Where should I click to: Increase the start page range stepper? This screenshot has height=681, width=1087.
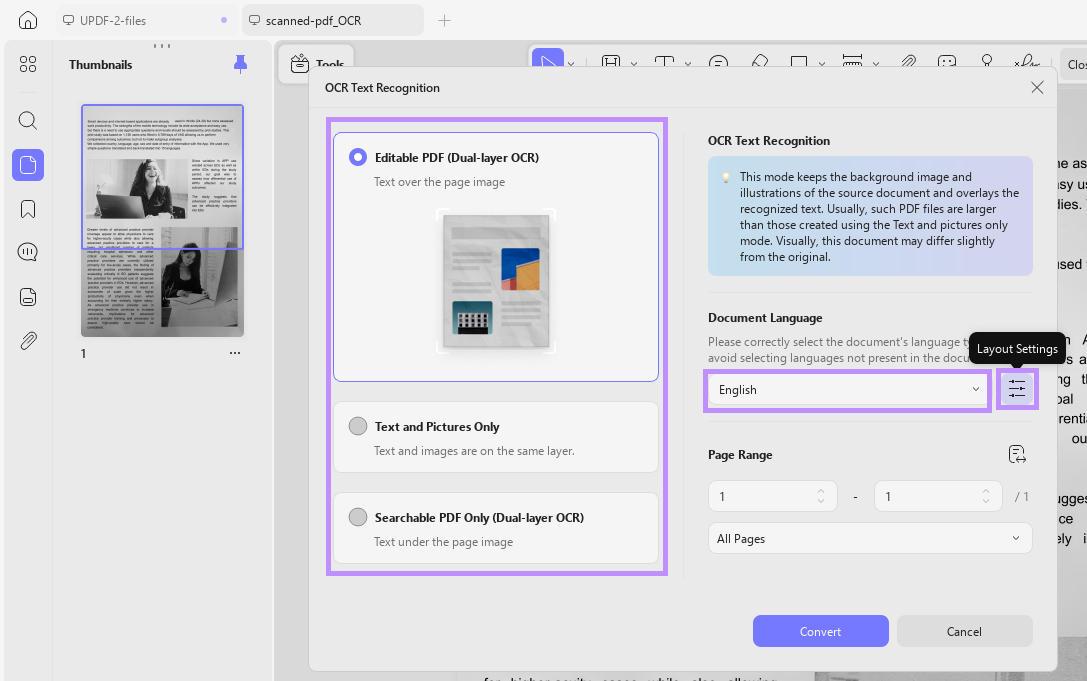[821, 491]
